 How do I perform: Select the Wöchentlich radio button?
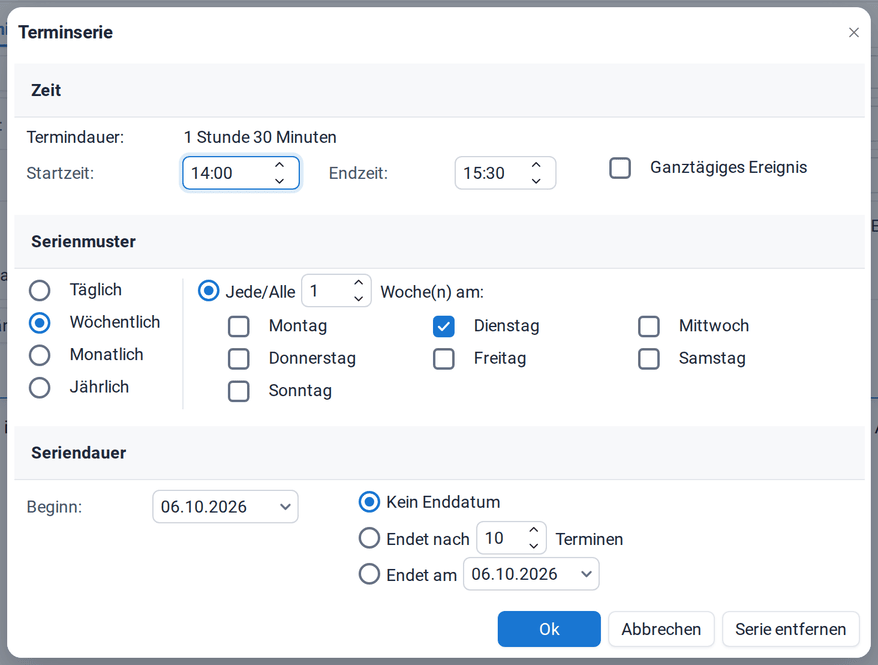click(40, 323)
